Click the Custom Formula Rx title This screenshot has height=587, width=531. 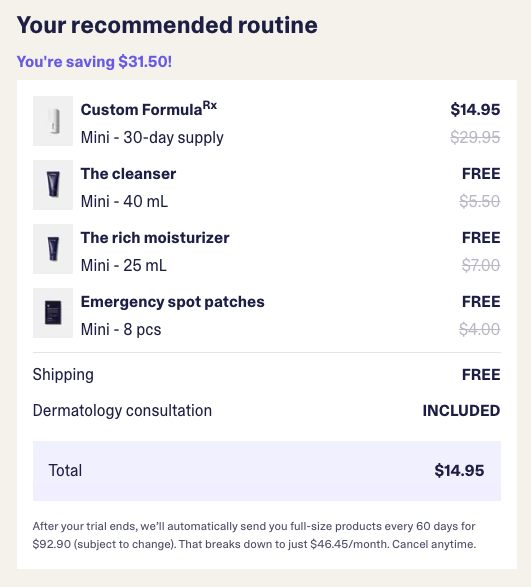tap(149, 109)
